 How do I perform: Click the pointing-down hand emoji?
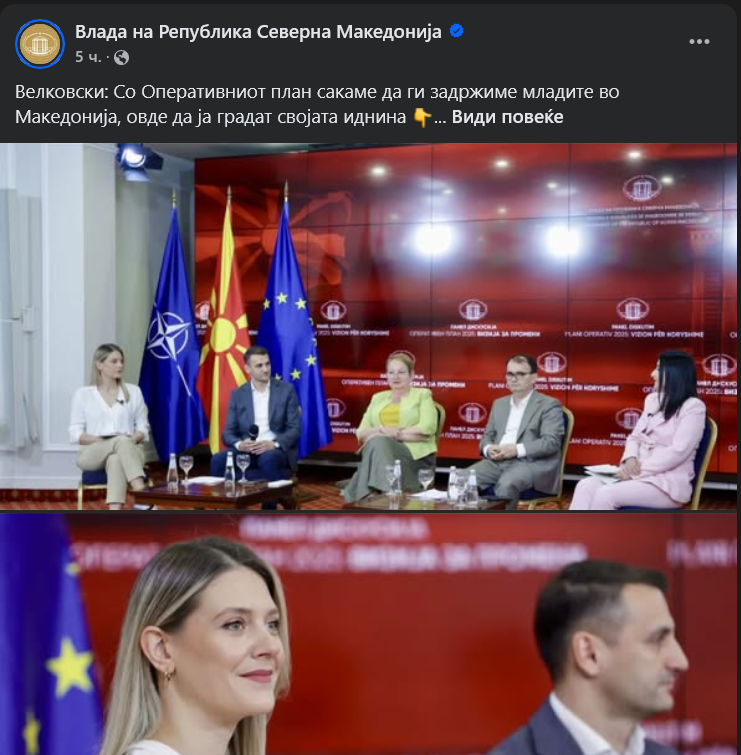422,117
